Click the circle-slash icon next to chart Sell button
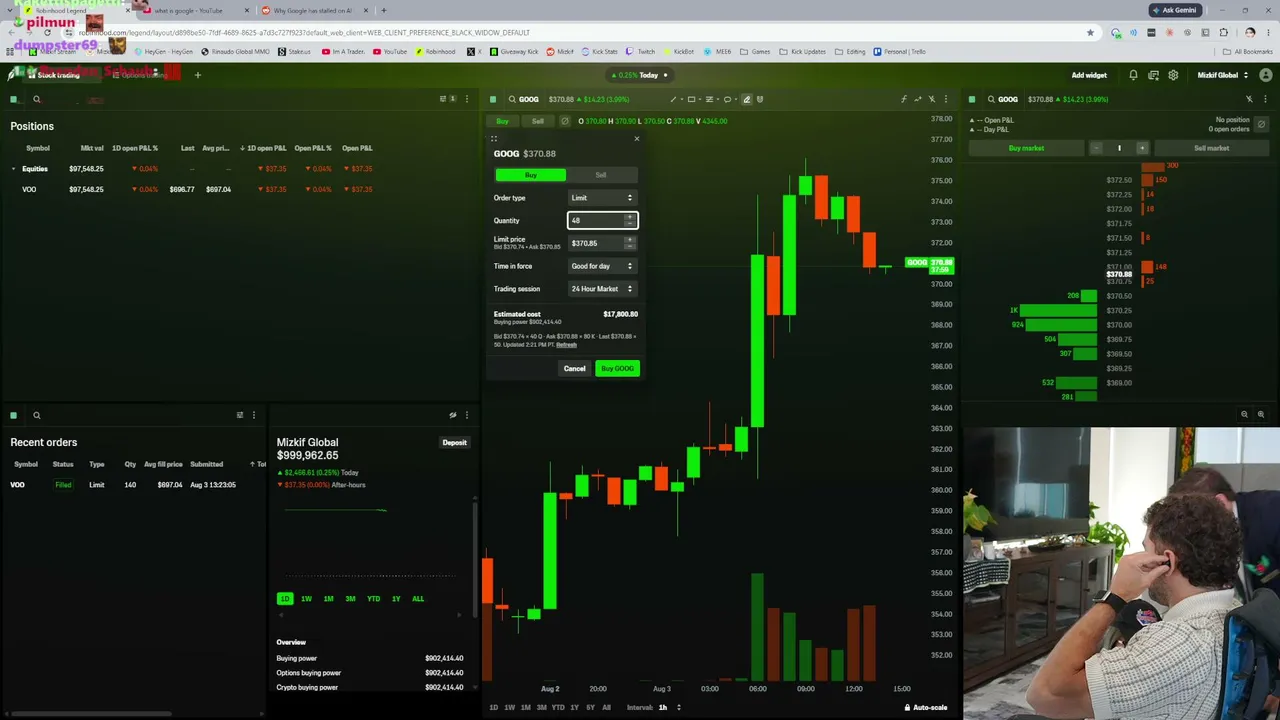Viewport: 1280px width, 720px height. point(565,121)
